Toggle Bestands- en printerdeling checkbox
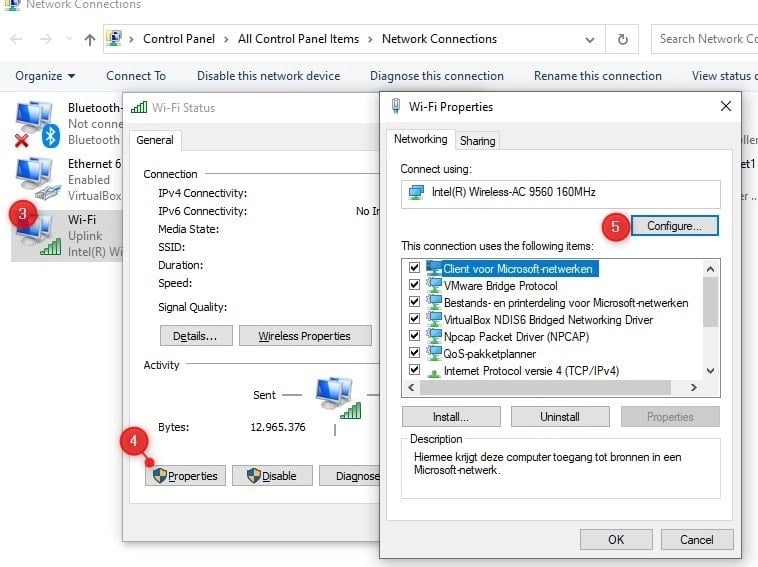The width and height of the screenshot is (758, 567). pyautogui.click(x=414, y=301)
